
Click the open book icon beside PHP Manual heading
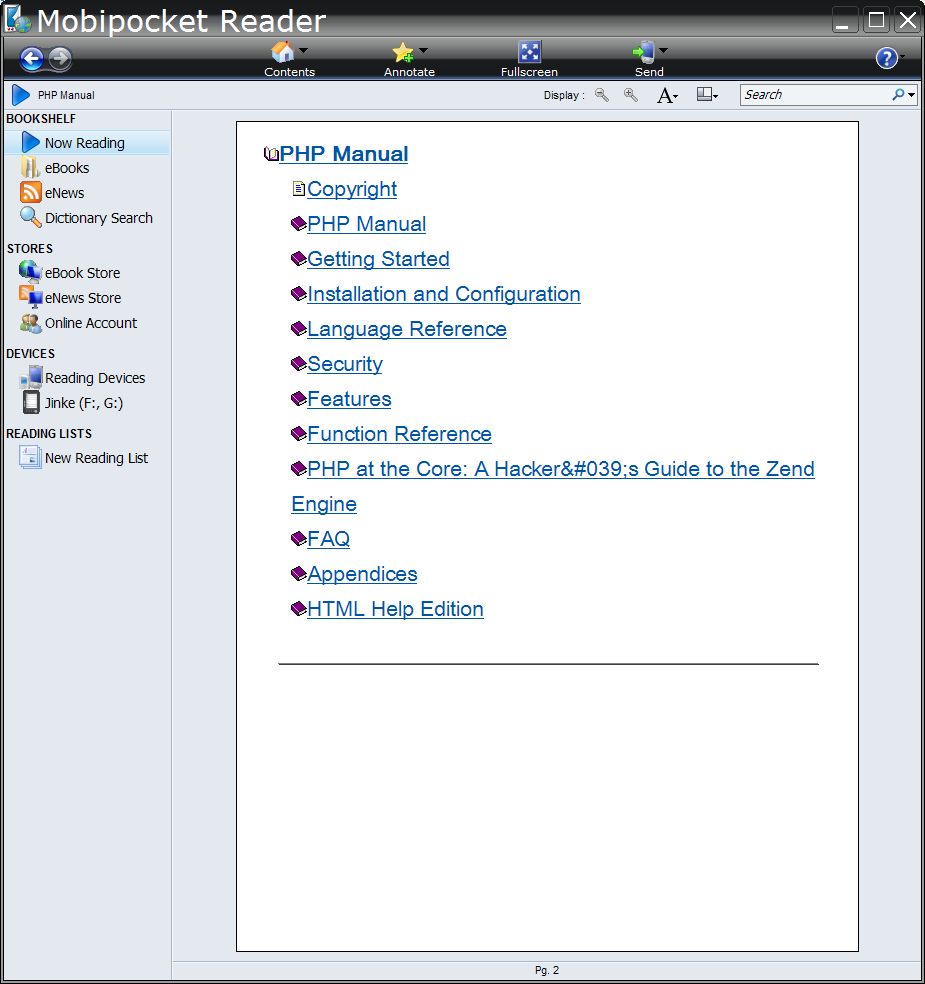tap(271, 154)
